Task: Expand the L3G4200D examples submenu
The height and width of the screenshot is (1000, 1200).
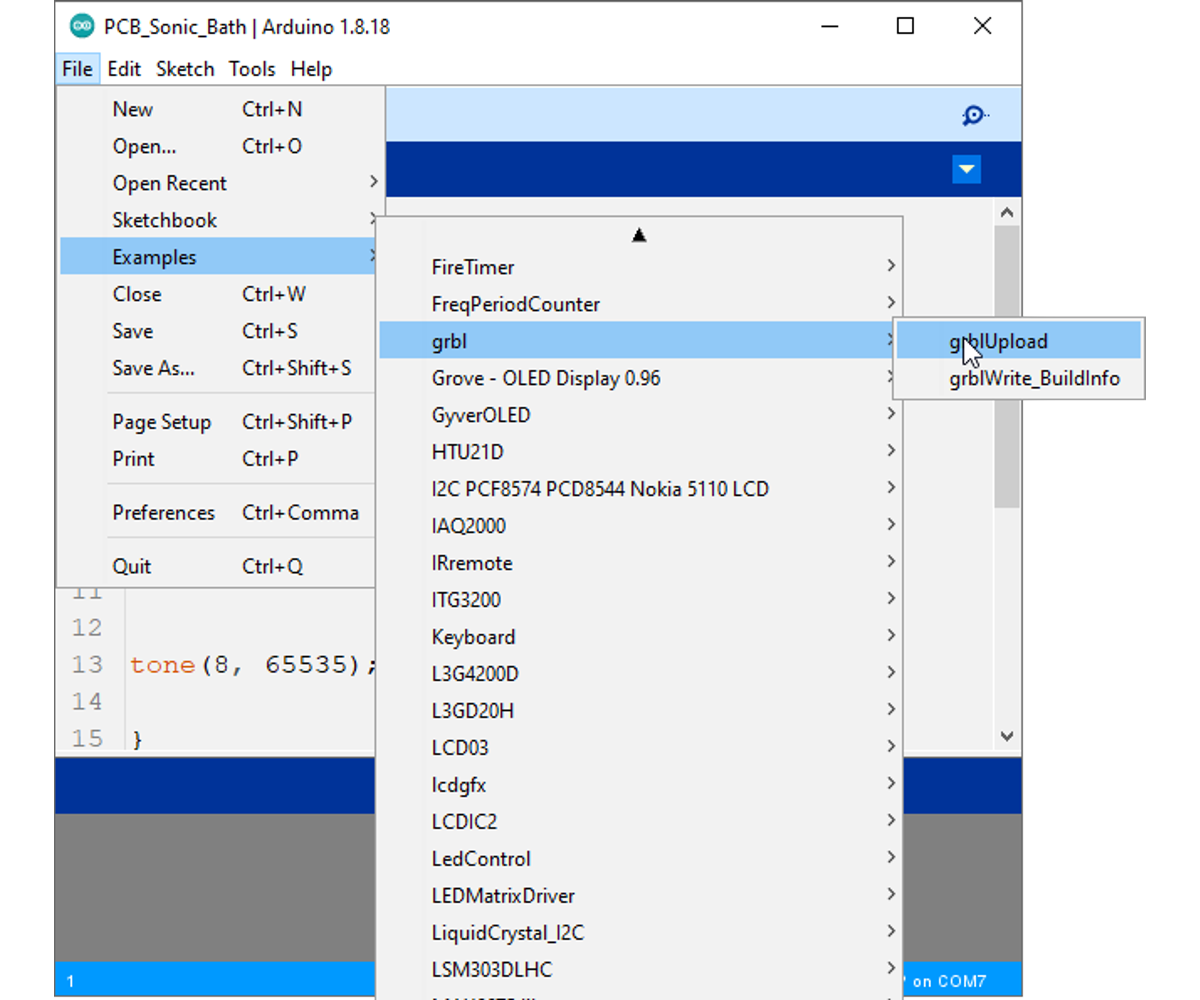Action: click(640, 675)
